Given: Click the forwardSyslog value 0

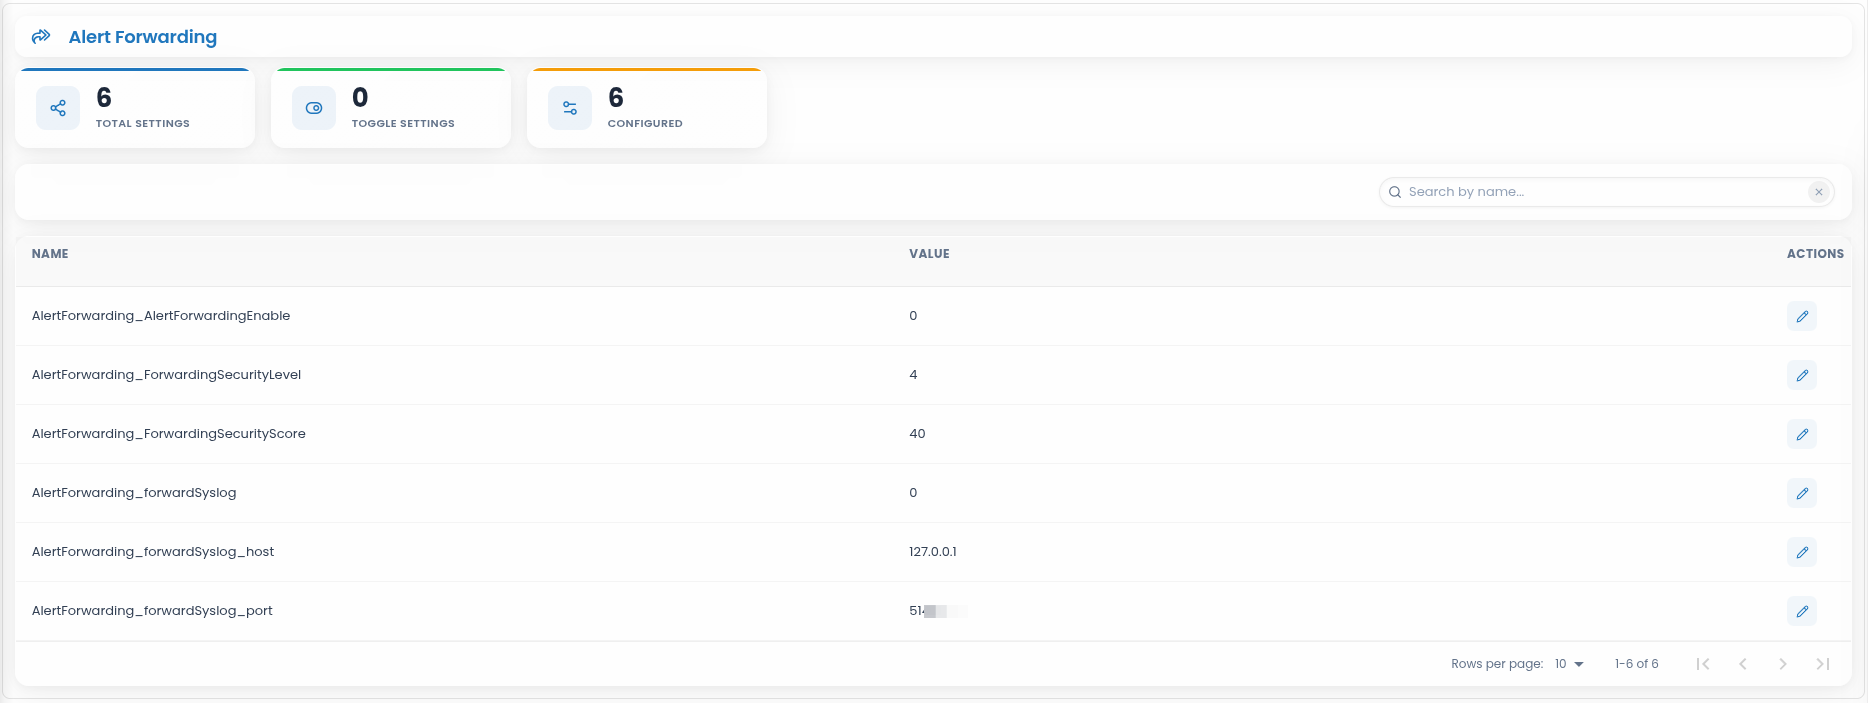Looking at the screenshot, I should click(913, 493).
